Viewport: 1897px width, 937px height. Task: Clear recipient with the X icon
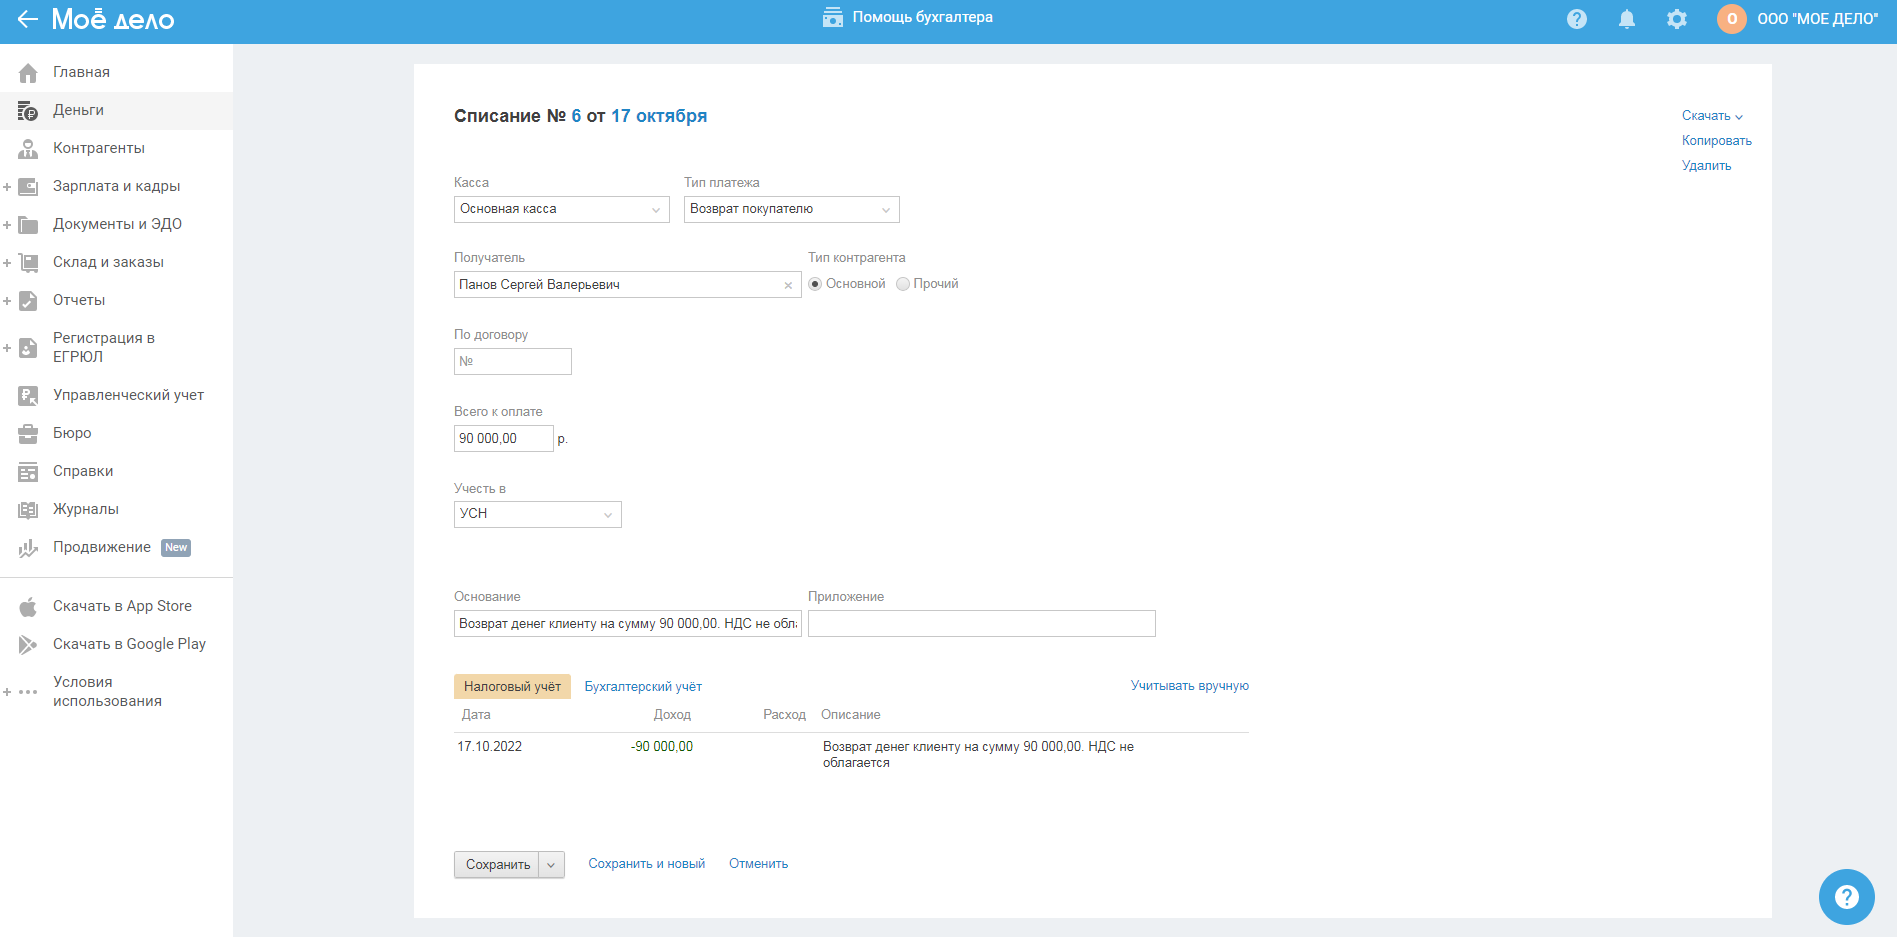(x=788, y=286)
